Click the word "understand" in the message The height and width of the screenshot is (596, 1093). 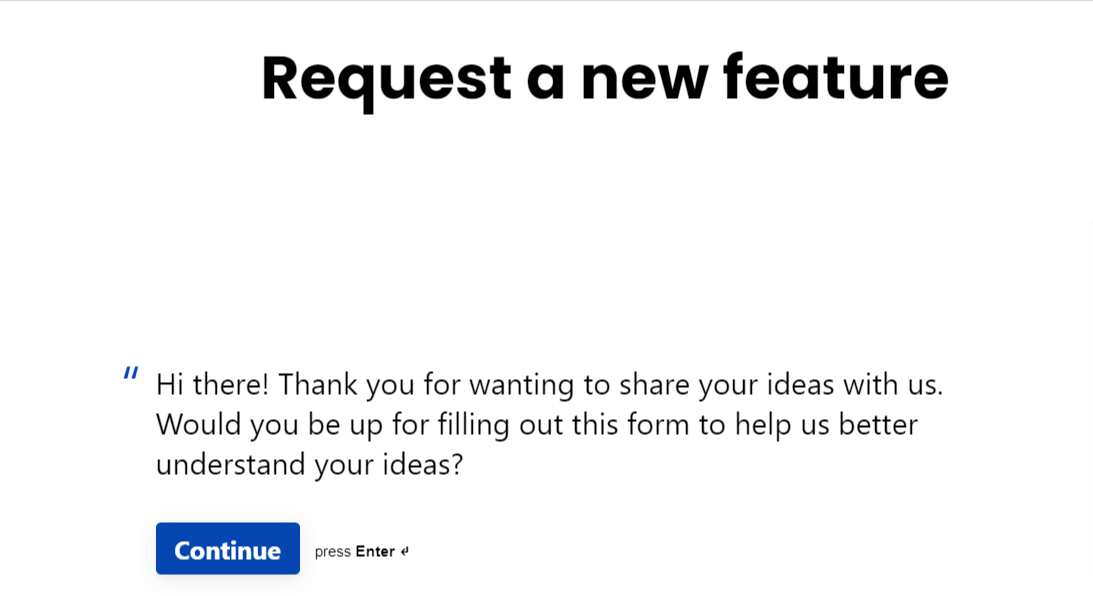click(230, 464)
